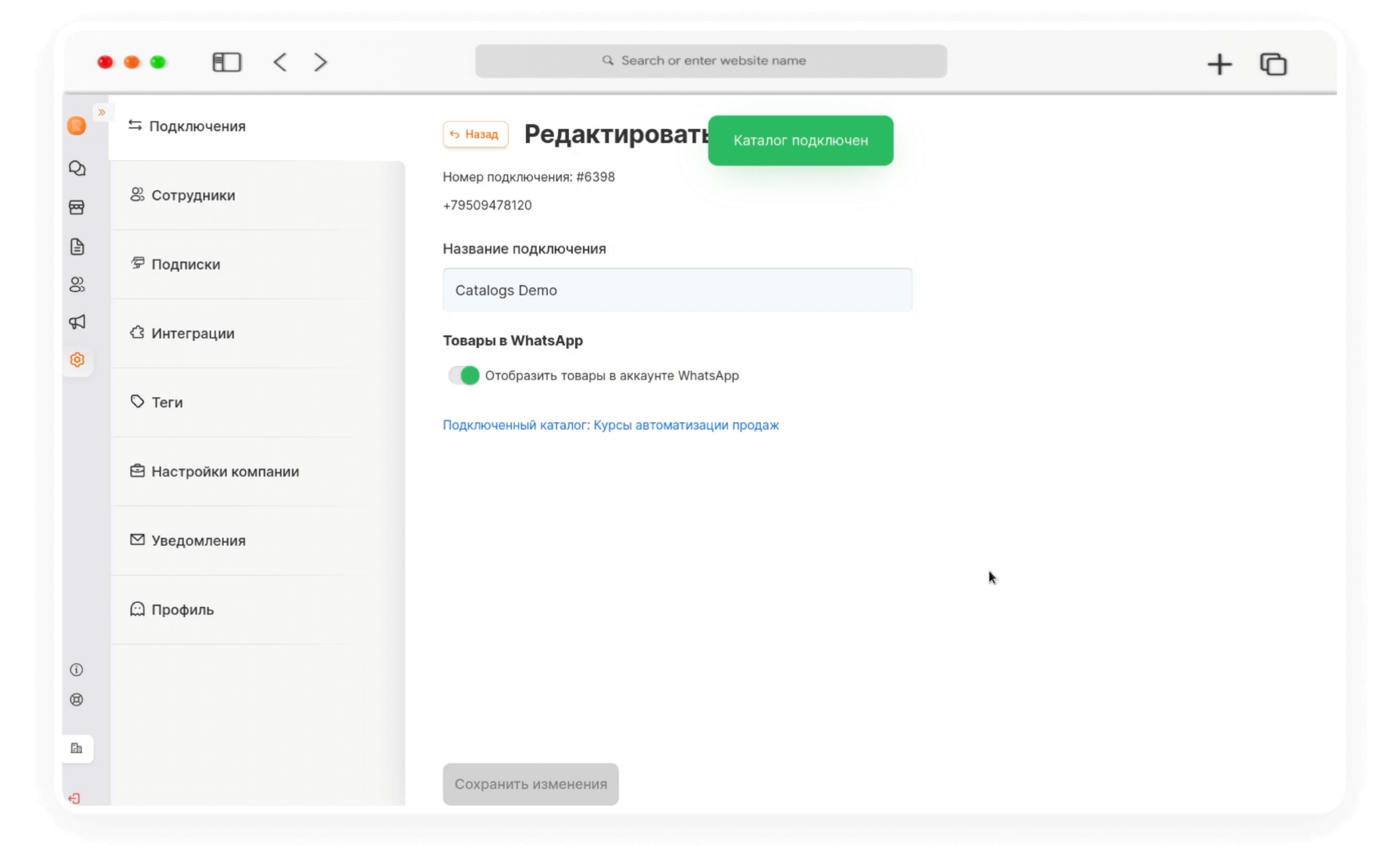Expand the sidebar with double chevron
1400x855 pixels.
101,112
